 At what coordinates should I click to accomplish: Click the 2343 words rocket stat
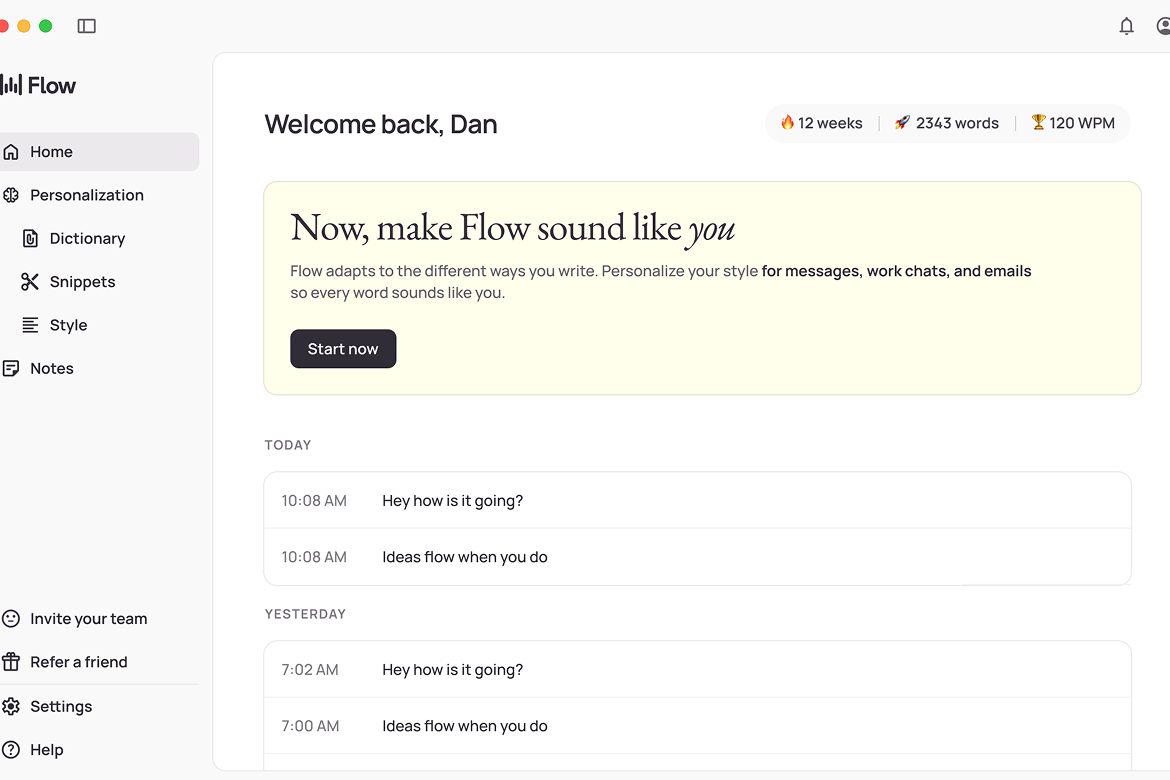946,123
